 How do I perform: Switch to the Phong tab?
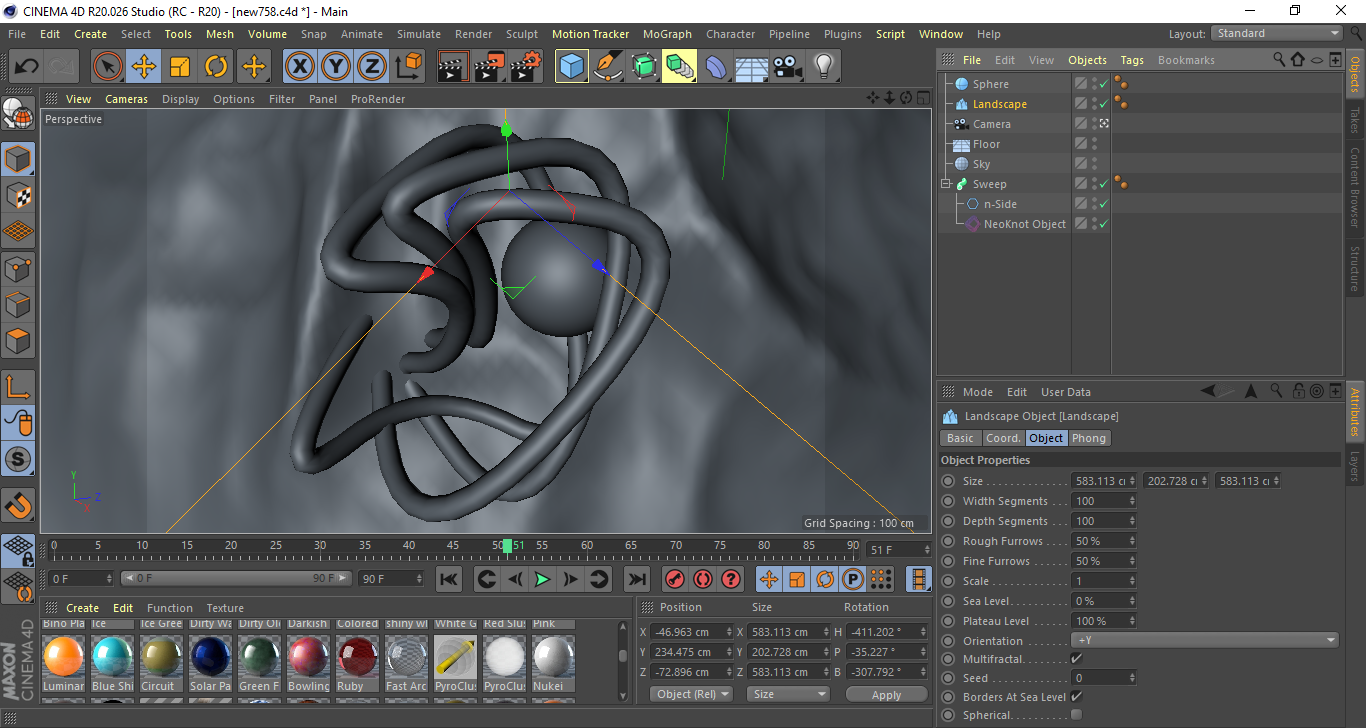click(x=1089, y=438)
